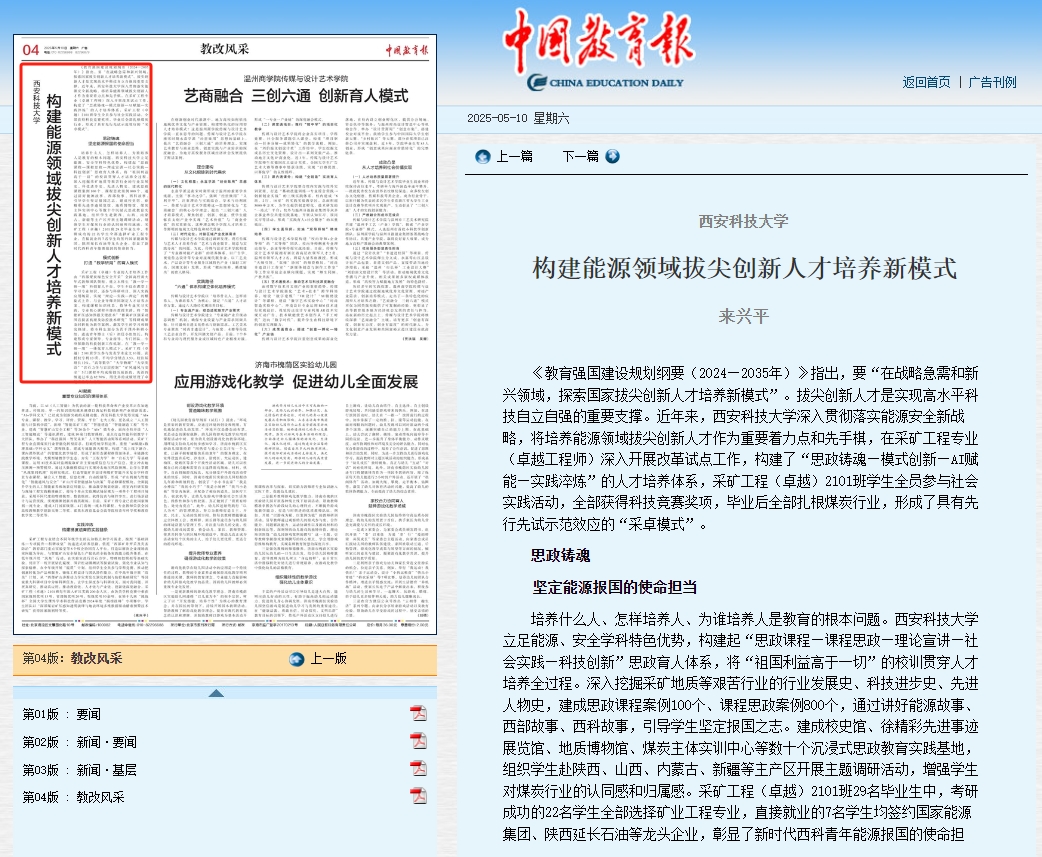Download the PDF for 第02版 新闻·要闻
Image resolution: width=1042 pixels, height=857 pixels.
pyautogui.click(x=418, y=741)
